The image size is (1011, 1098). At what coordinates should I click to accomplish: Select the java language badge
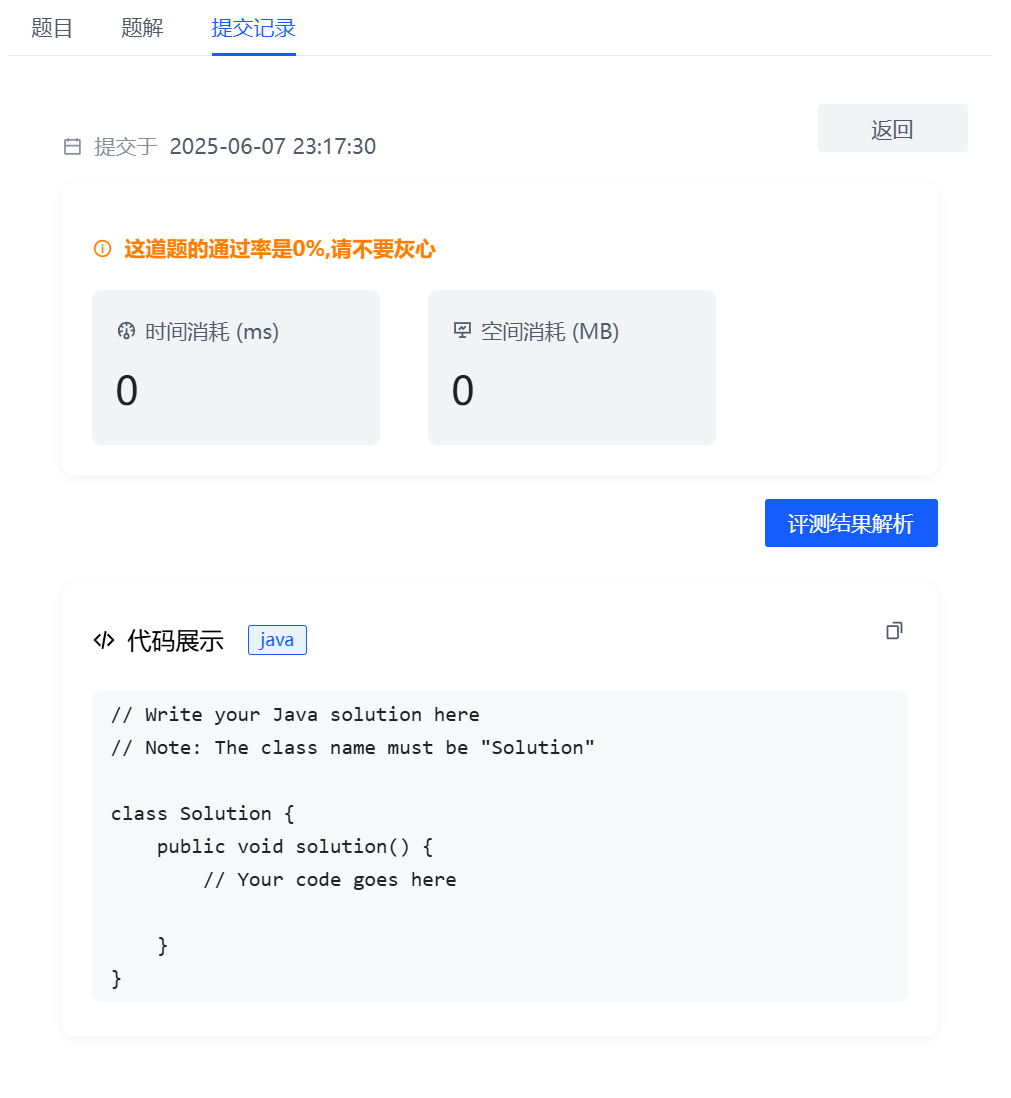(277, 640)
